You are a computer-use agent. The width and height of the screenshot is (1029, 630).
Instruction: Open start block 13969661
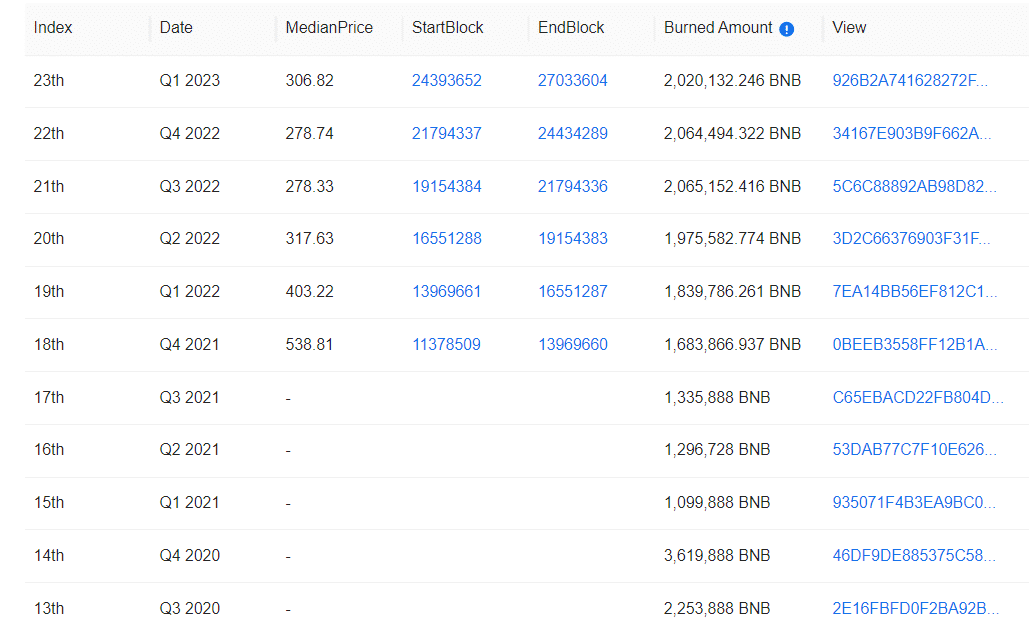[446, 291]
